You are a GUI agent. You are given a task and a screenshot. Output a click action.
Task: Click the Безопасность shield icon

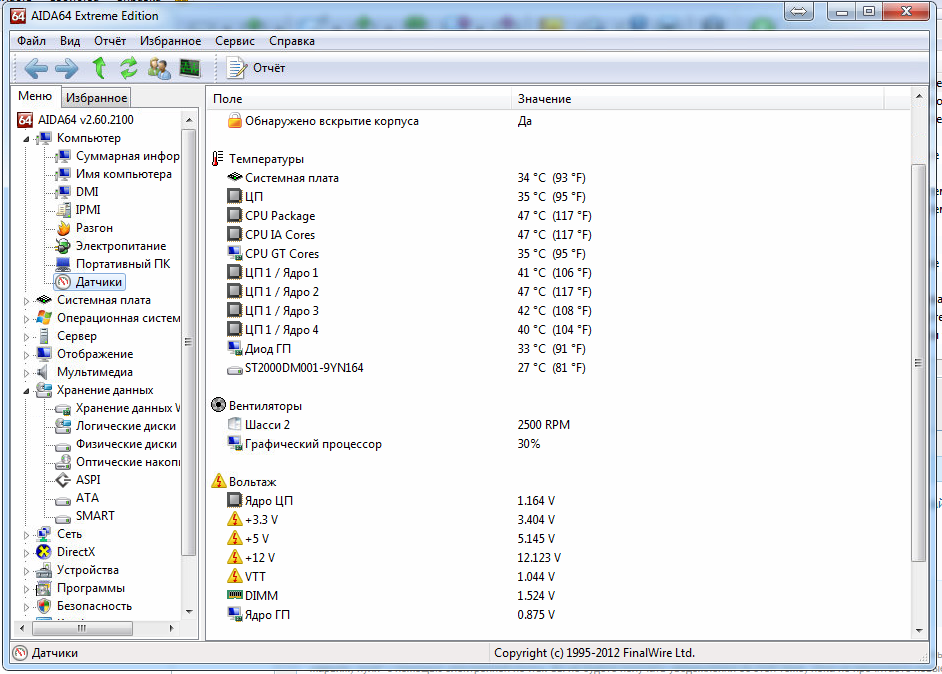pyautogui.click(x=44, y=606)
